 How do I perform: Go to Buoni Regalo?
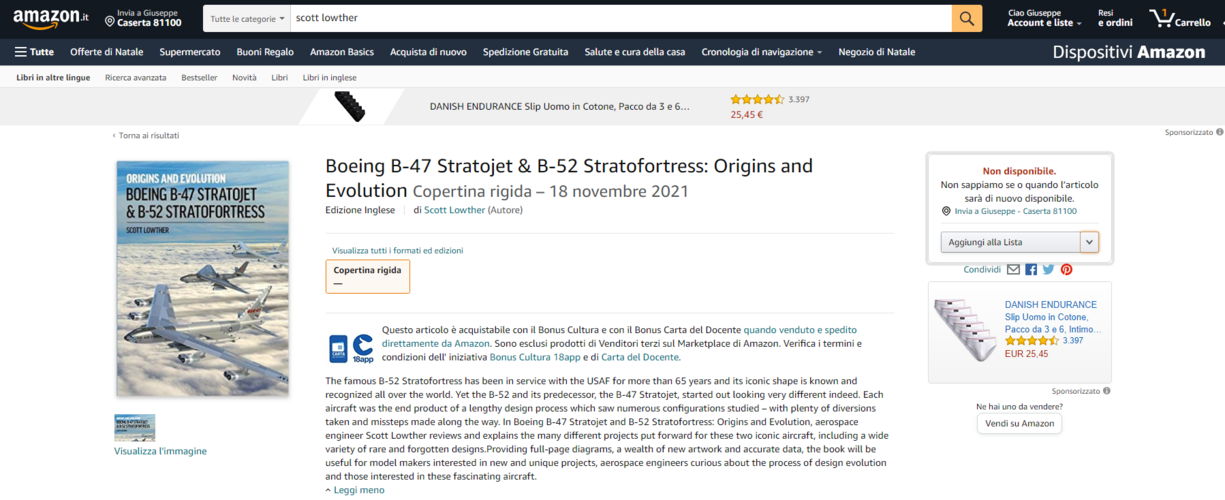(x=265, y=52)
